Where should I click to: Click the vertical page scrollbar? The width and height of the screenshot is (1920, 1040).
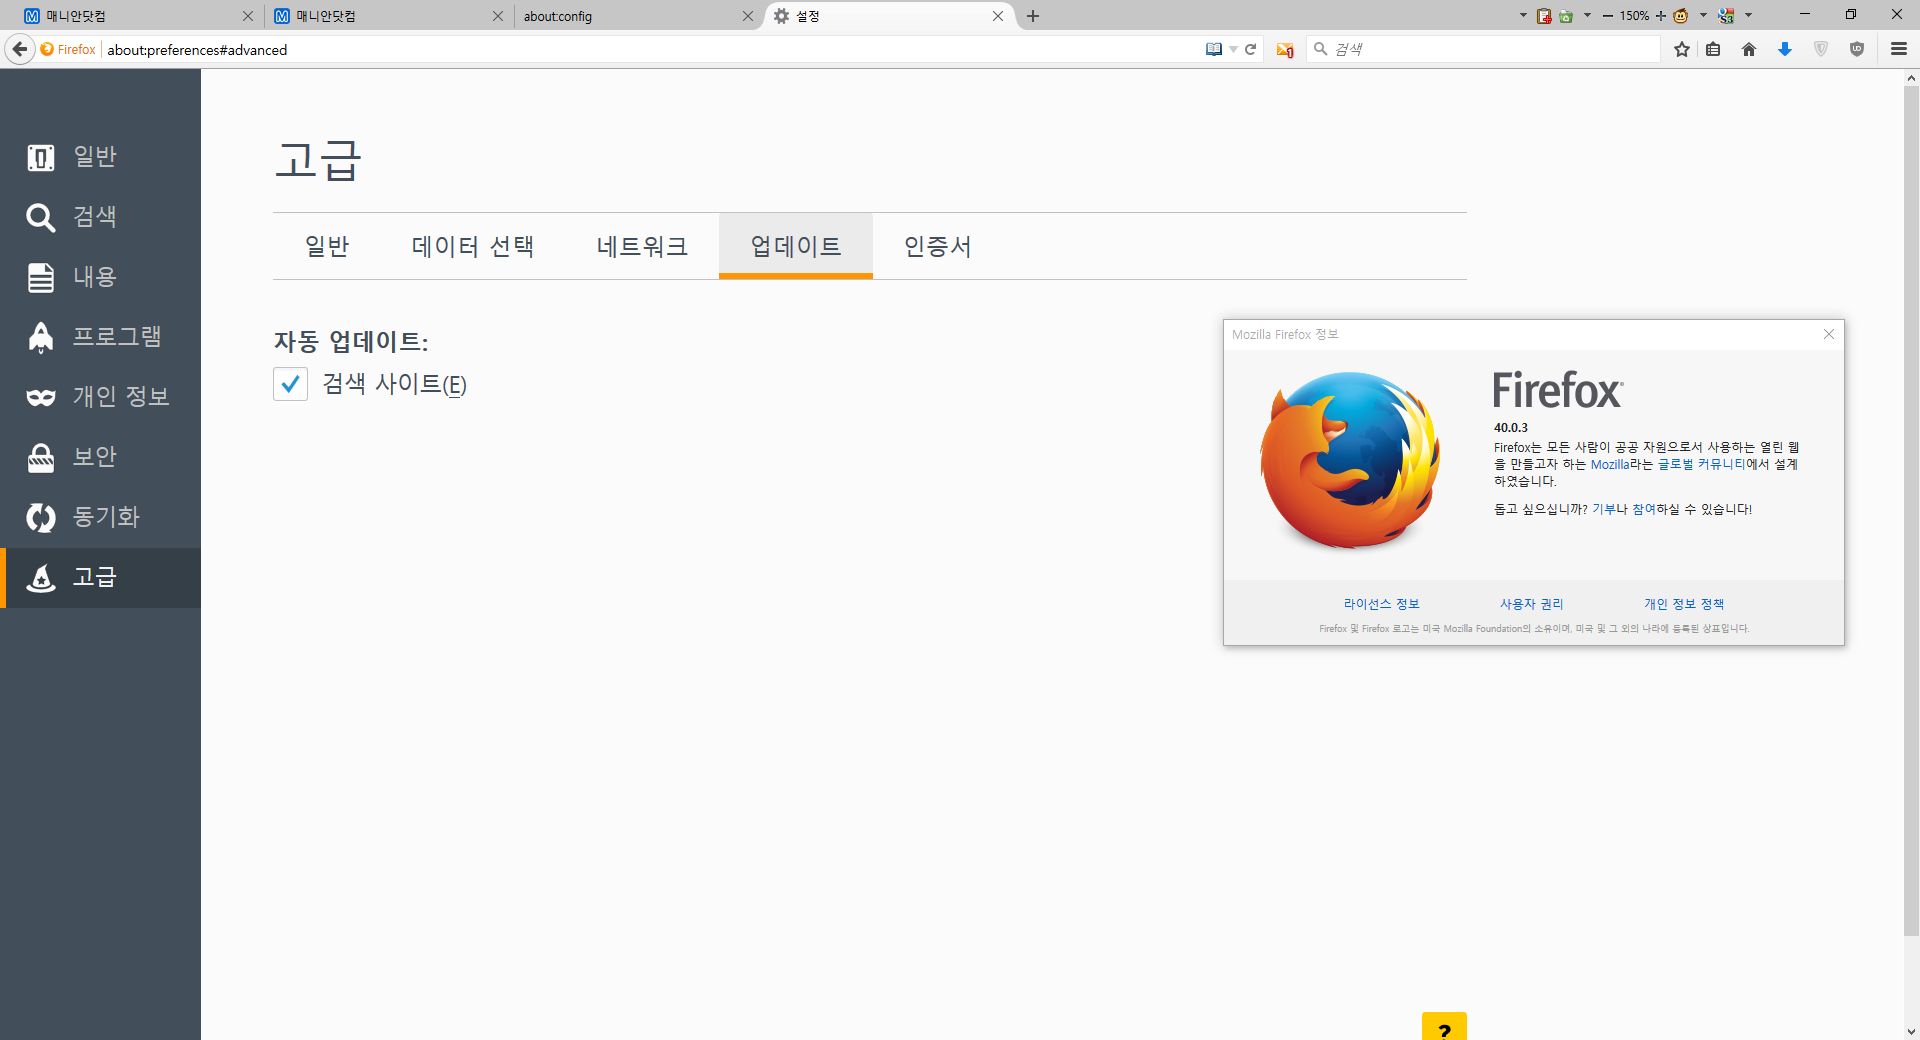click(1911, 510)
